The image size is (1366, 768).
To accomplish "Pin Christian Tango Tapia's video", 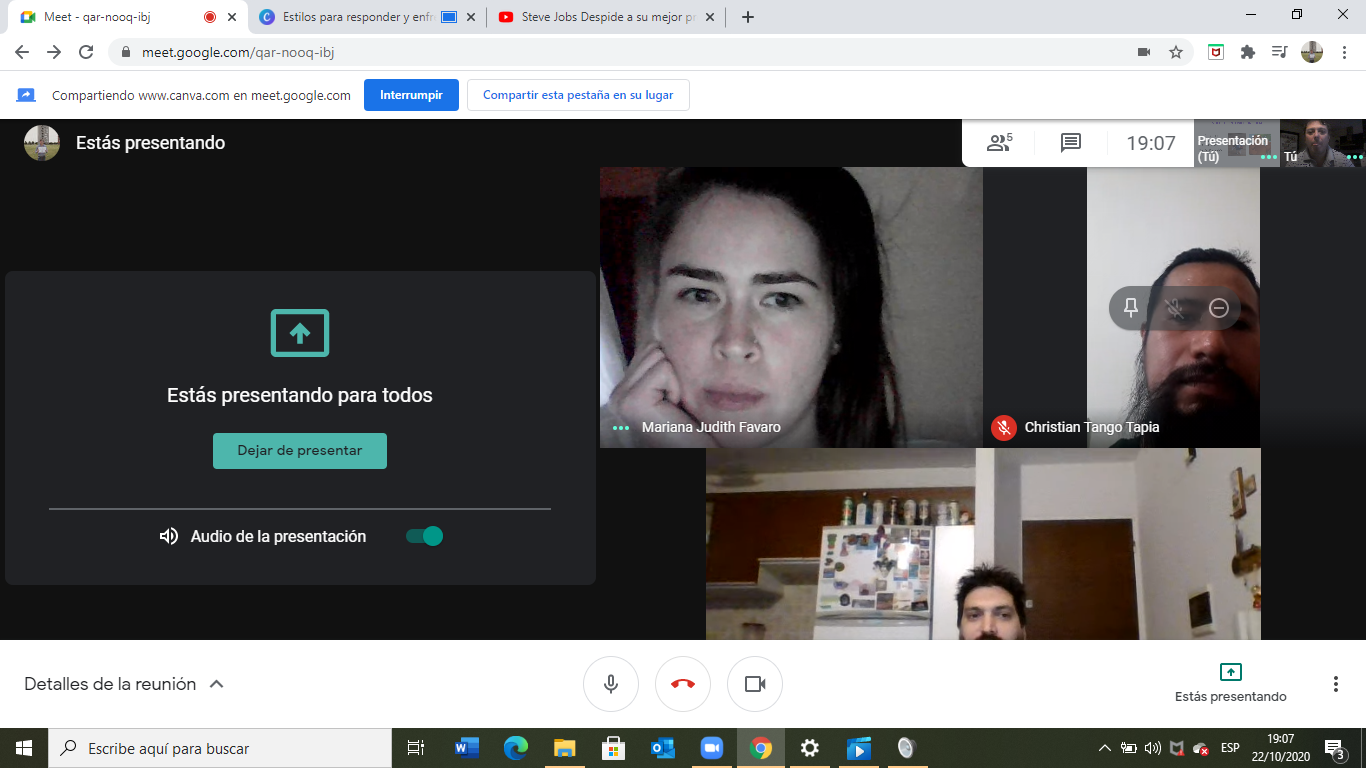I will tap(1131, 308).
